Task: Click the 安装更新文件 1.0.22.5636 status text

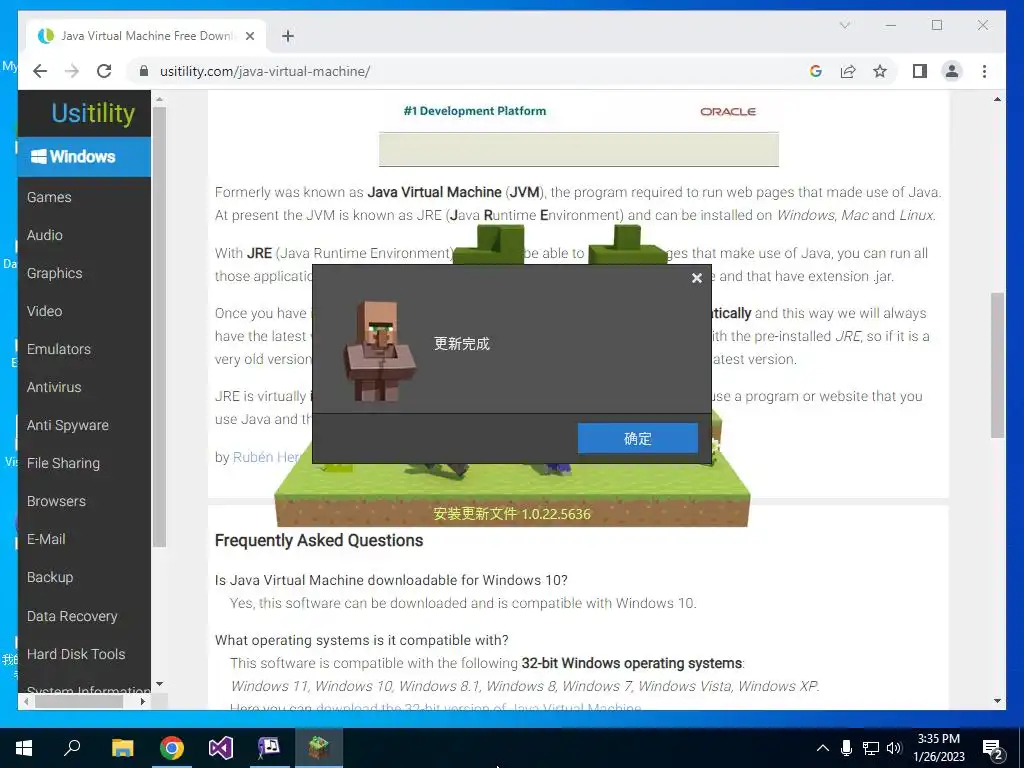Action: 512,514
